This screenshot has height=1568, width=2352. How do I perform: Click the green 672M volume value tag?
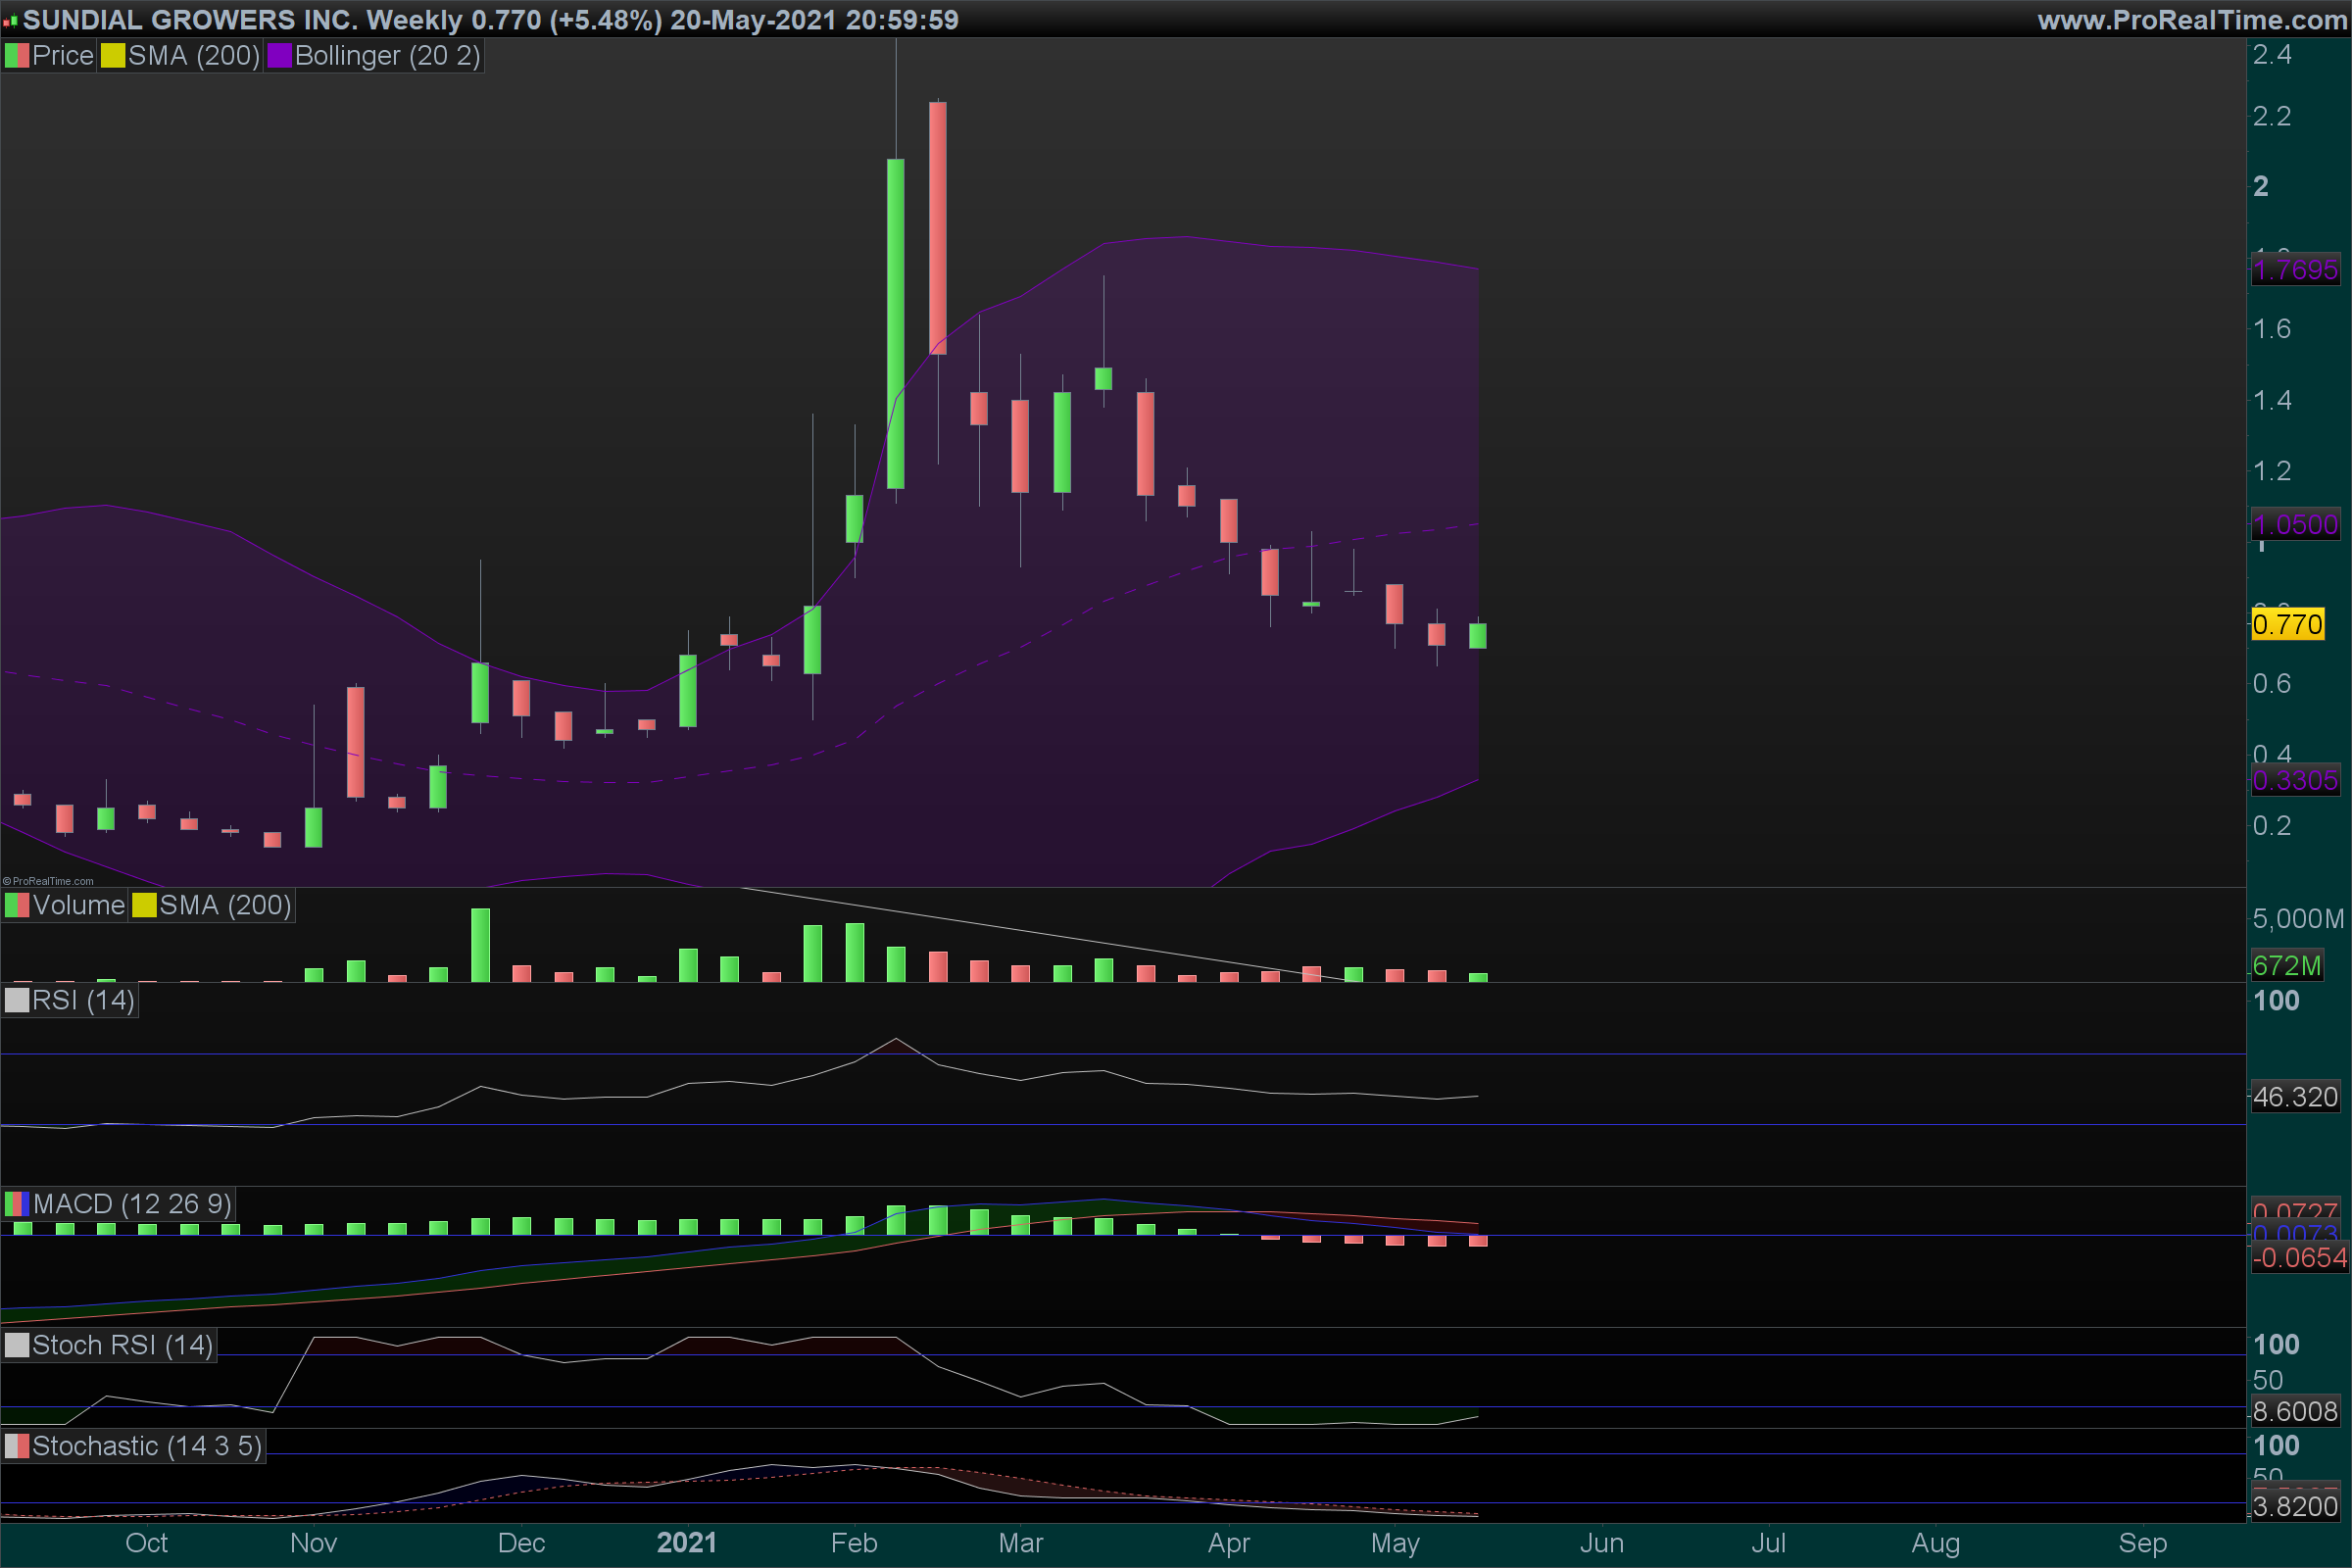click(x=2286, y=966)
